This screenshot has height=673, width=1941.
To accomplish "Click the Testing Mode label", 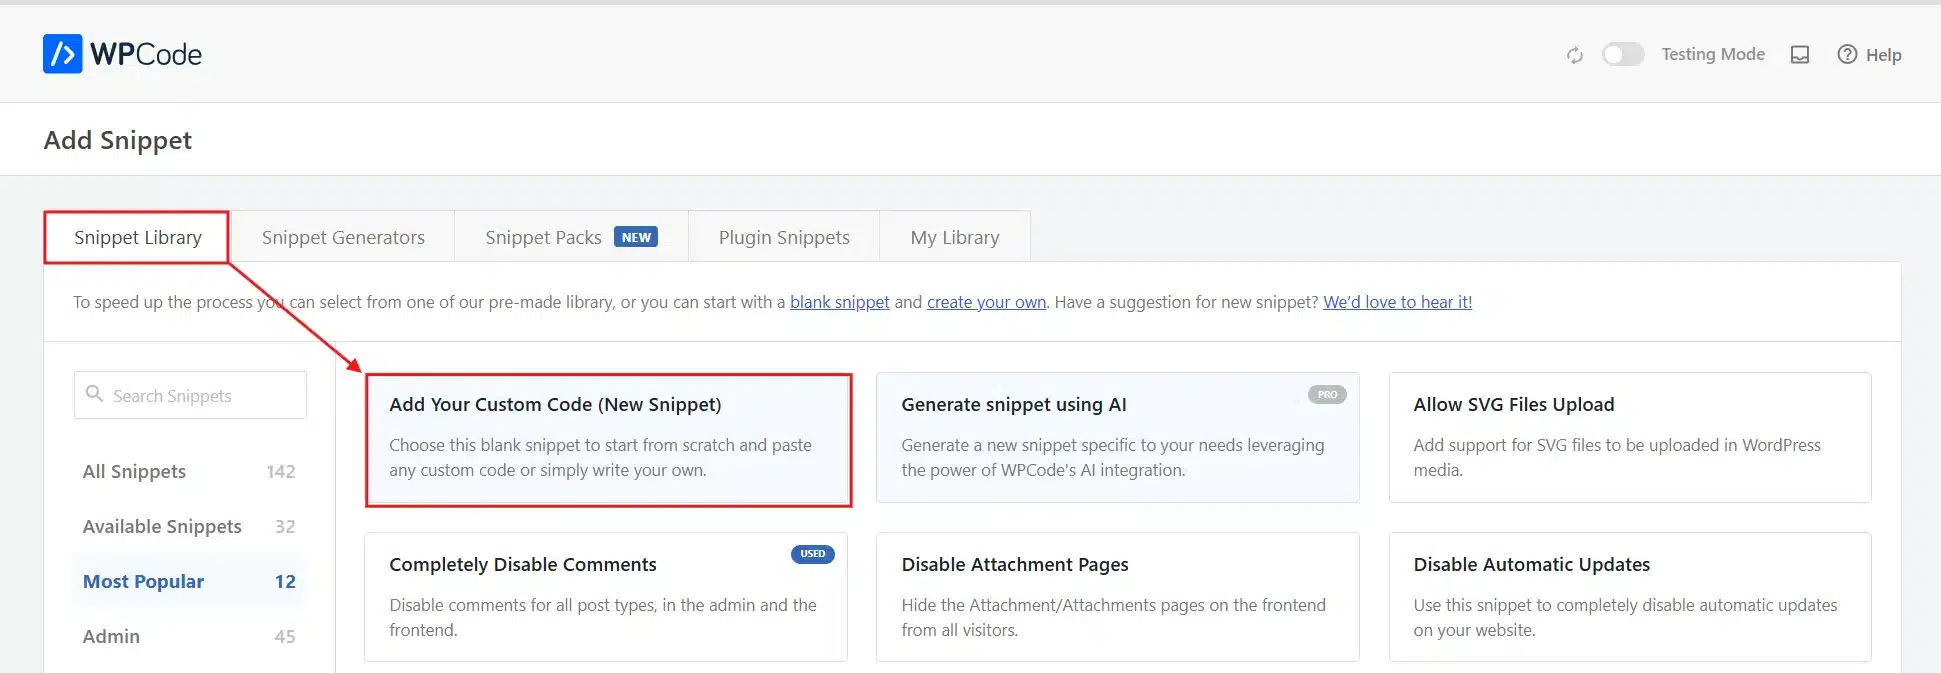I will coord(1713,54).
